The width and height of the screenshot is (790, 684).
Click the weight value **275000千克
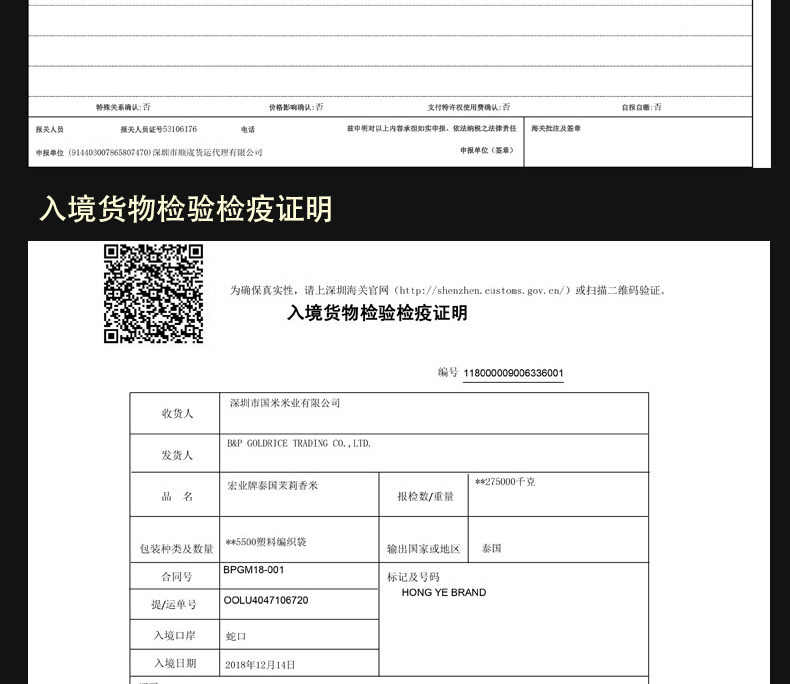click(x=505, y=482)
